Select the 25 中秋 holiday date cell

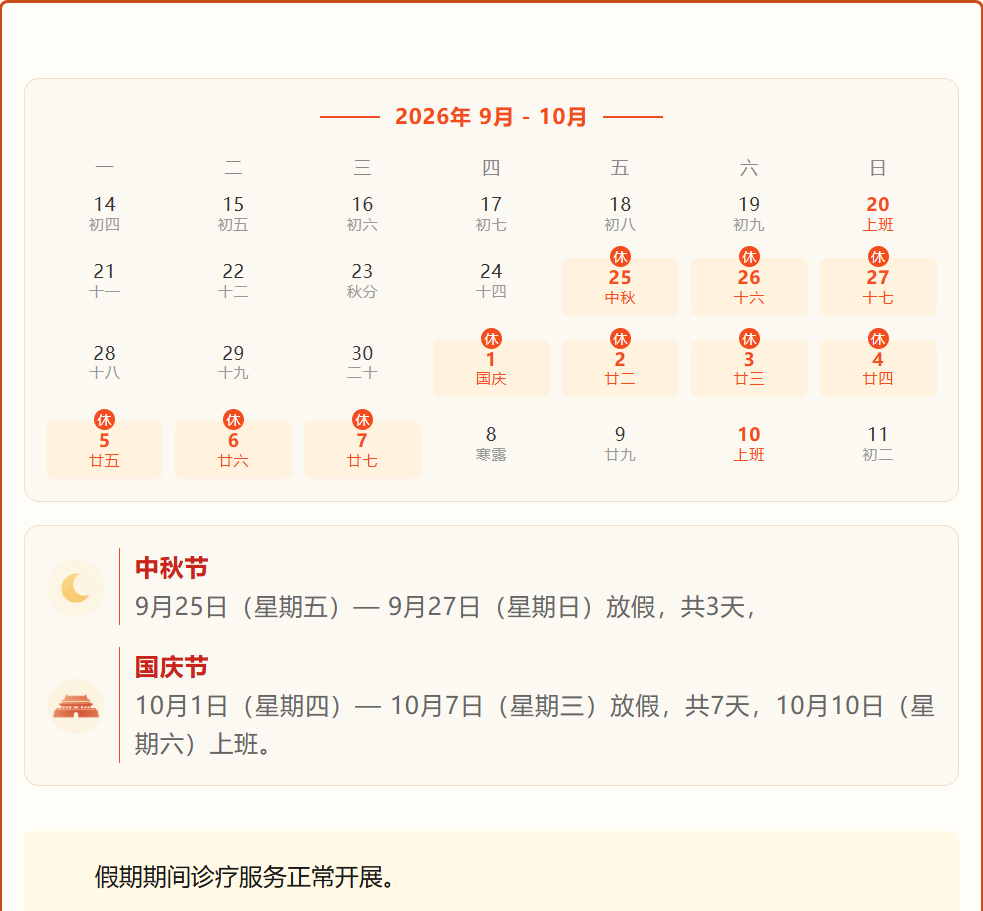[x=620, y=287]
